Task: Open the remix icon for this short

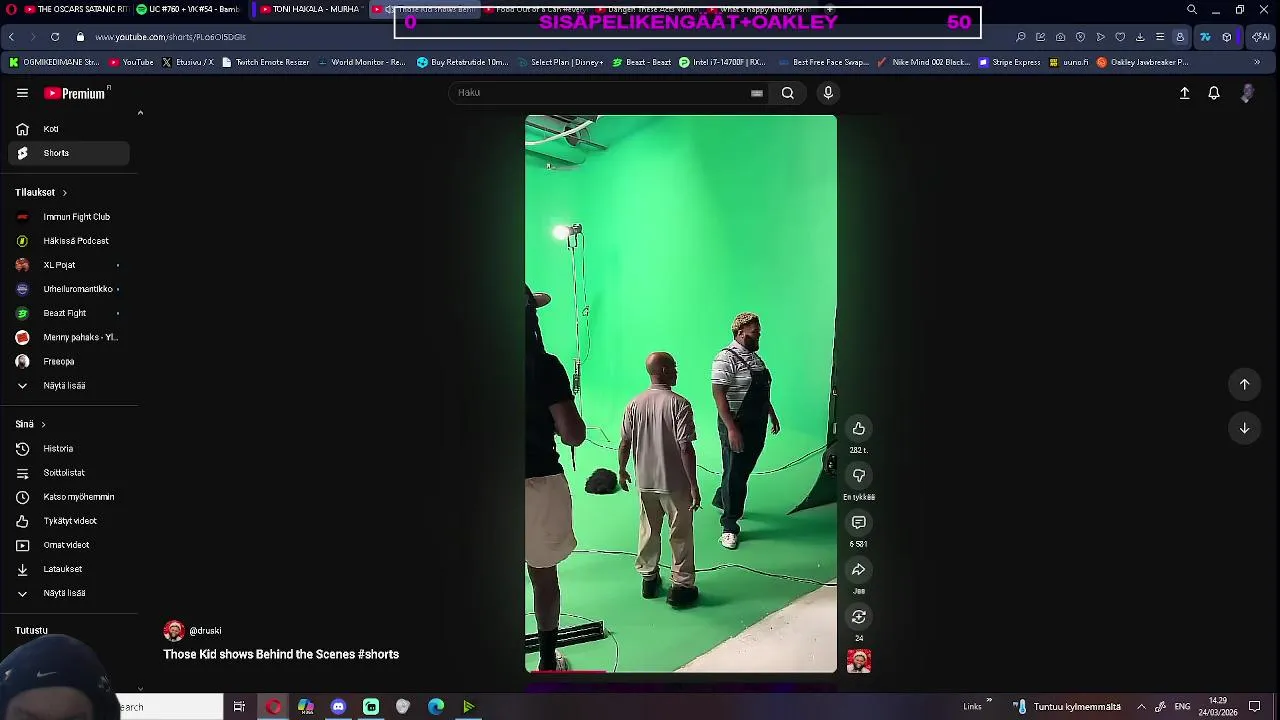Action: pyautogui.click(x=858, y=616)
